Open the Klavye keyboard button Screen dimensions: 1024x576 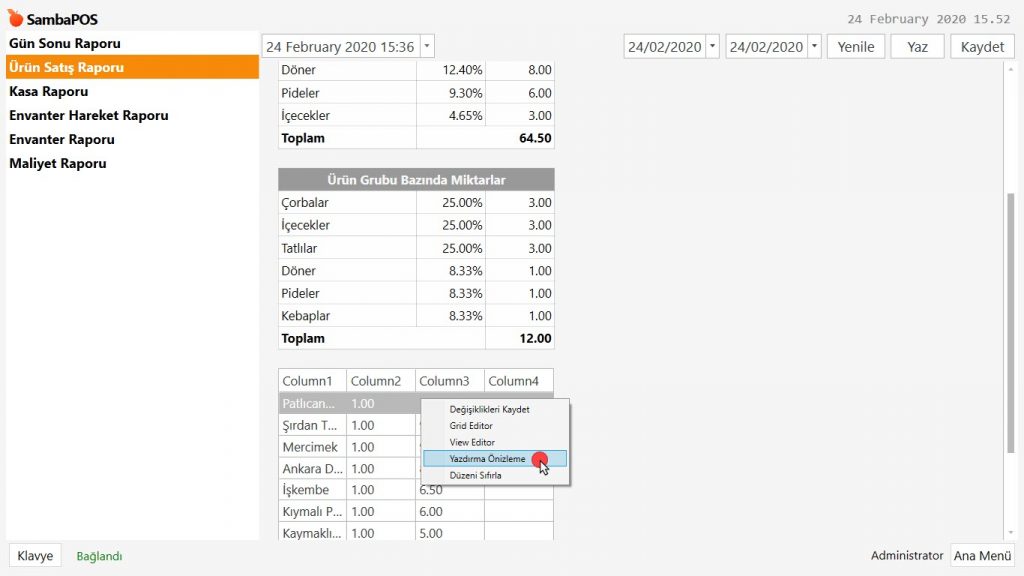point(35,556)
